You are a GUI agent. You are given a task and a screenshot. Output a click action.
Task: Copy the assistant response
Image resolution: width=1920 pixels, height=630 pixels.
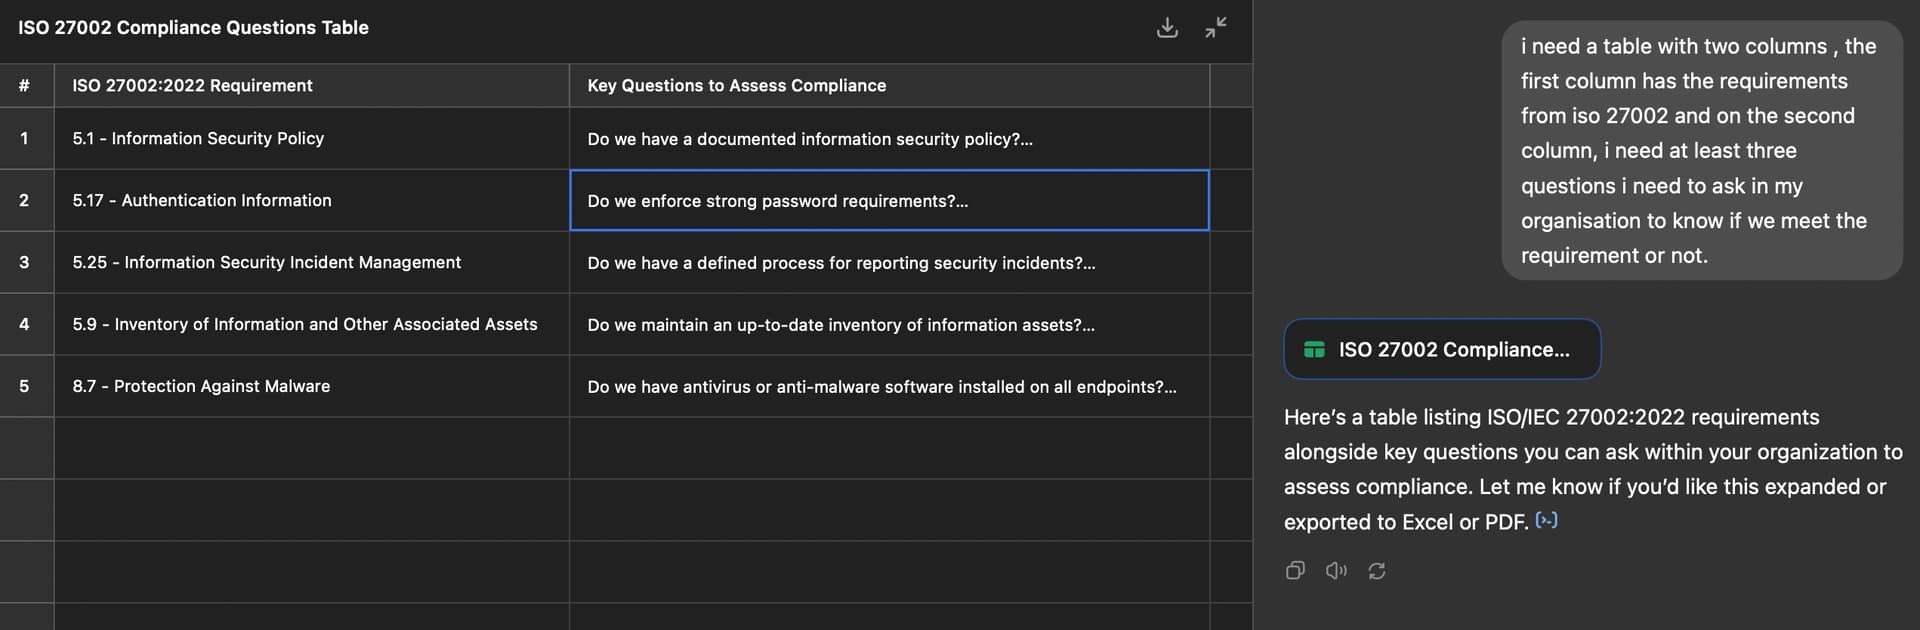tap(1295, 571)
